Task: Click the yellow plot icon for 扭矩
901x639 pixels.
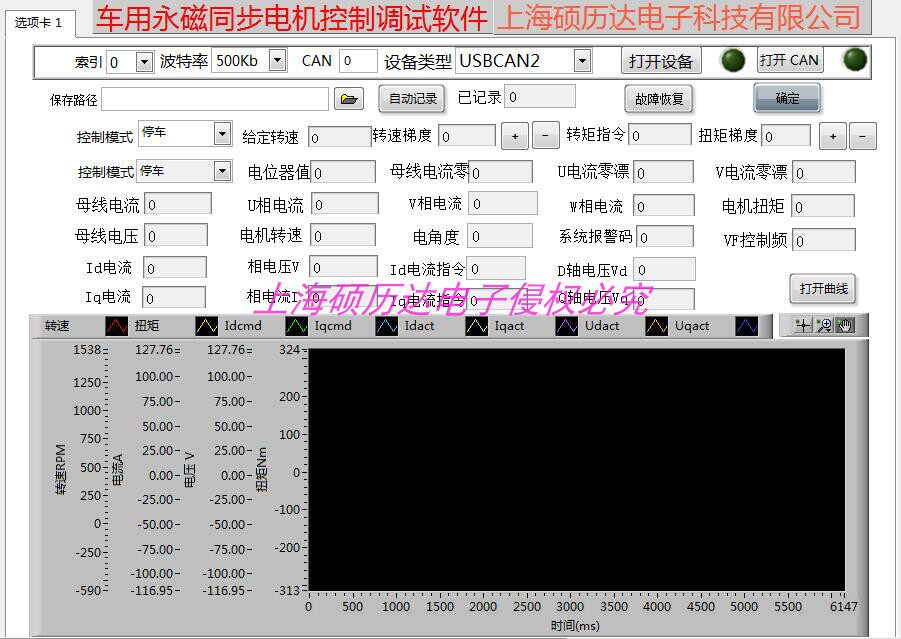Action: coord(206,326)
